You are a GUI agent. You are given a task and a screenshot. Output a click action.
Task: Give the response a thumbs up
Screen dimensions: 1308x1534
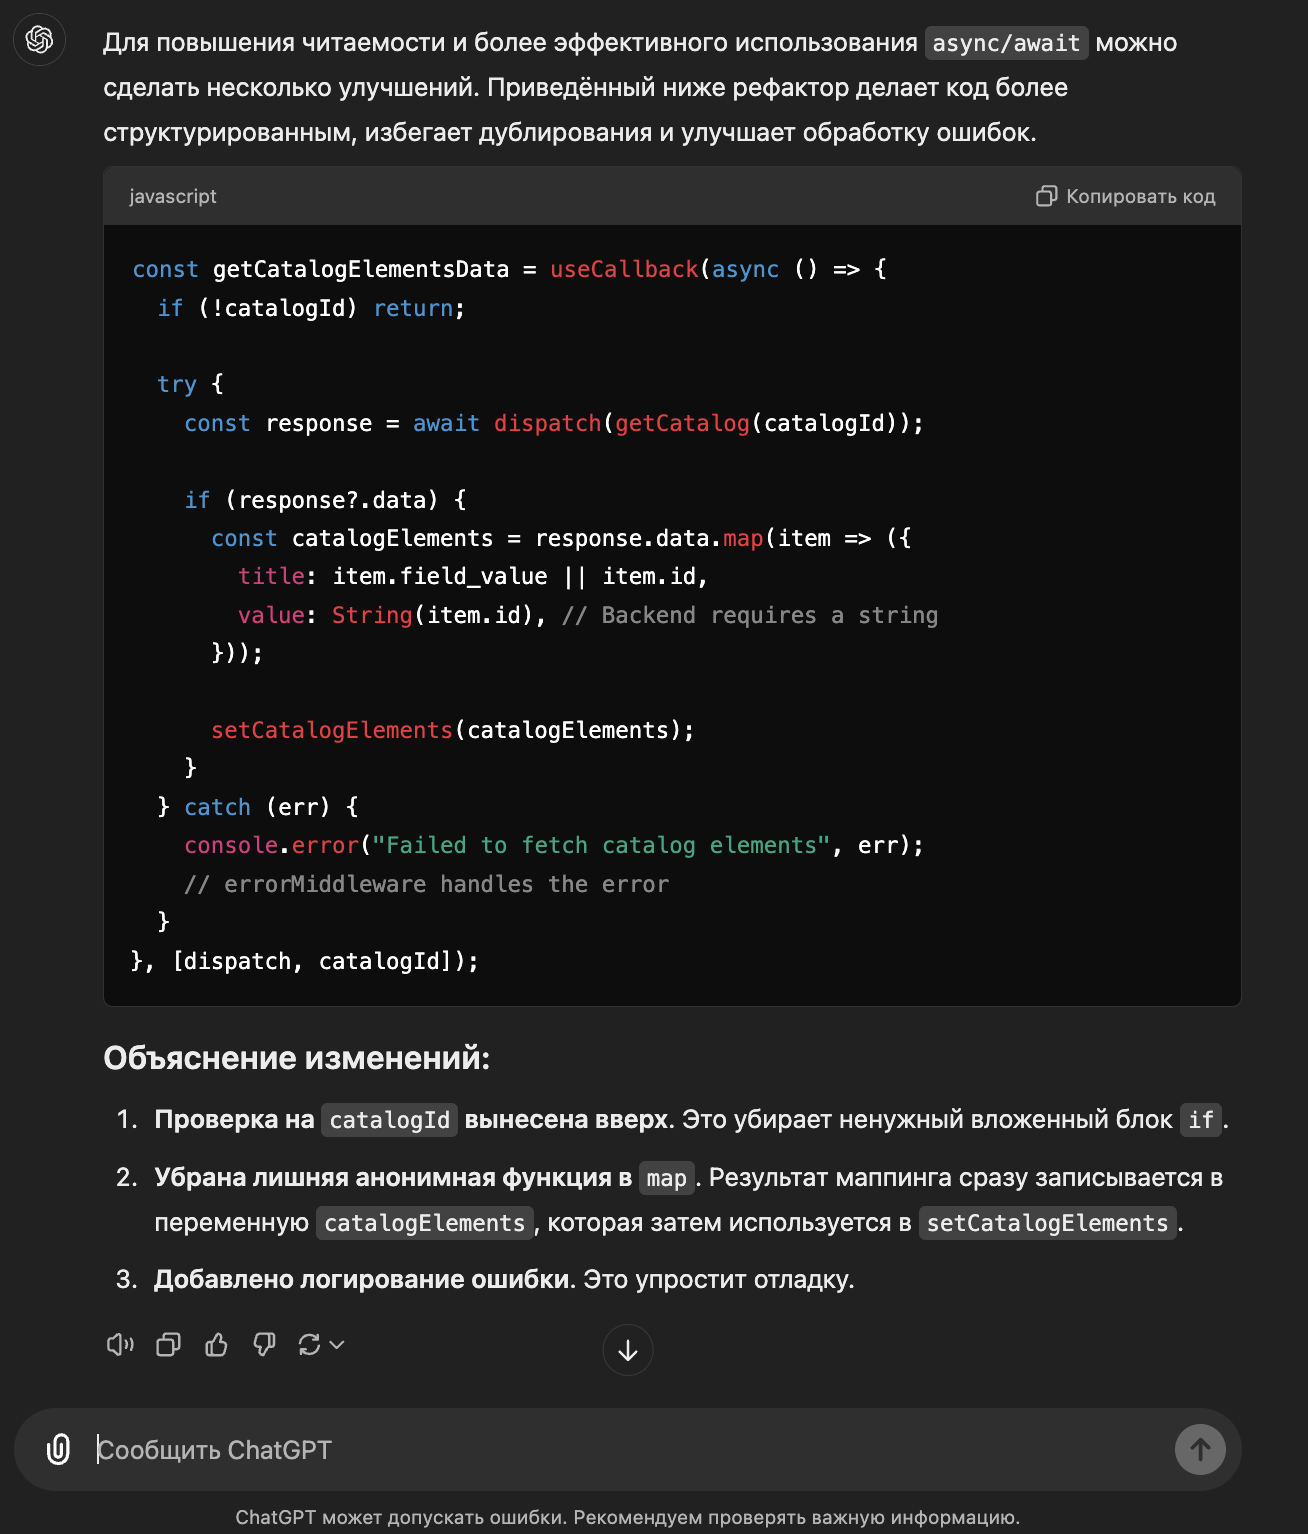pyautogui.click(x=216, y=1345)
